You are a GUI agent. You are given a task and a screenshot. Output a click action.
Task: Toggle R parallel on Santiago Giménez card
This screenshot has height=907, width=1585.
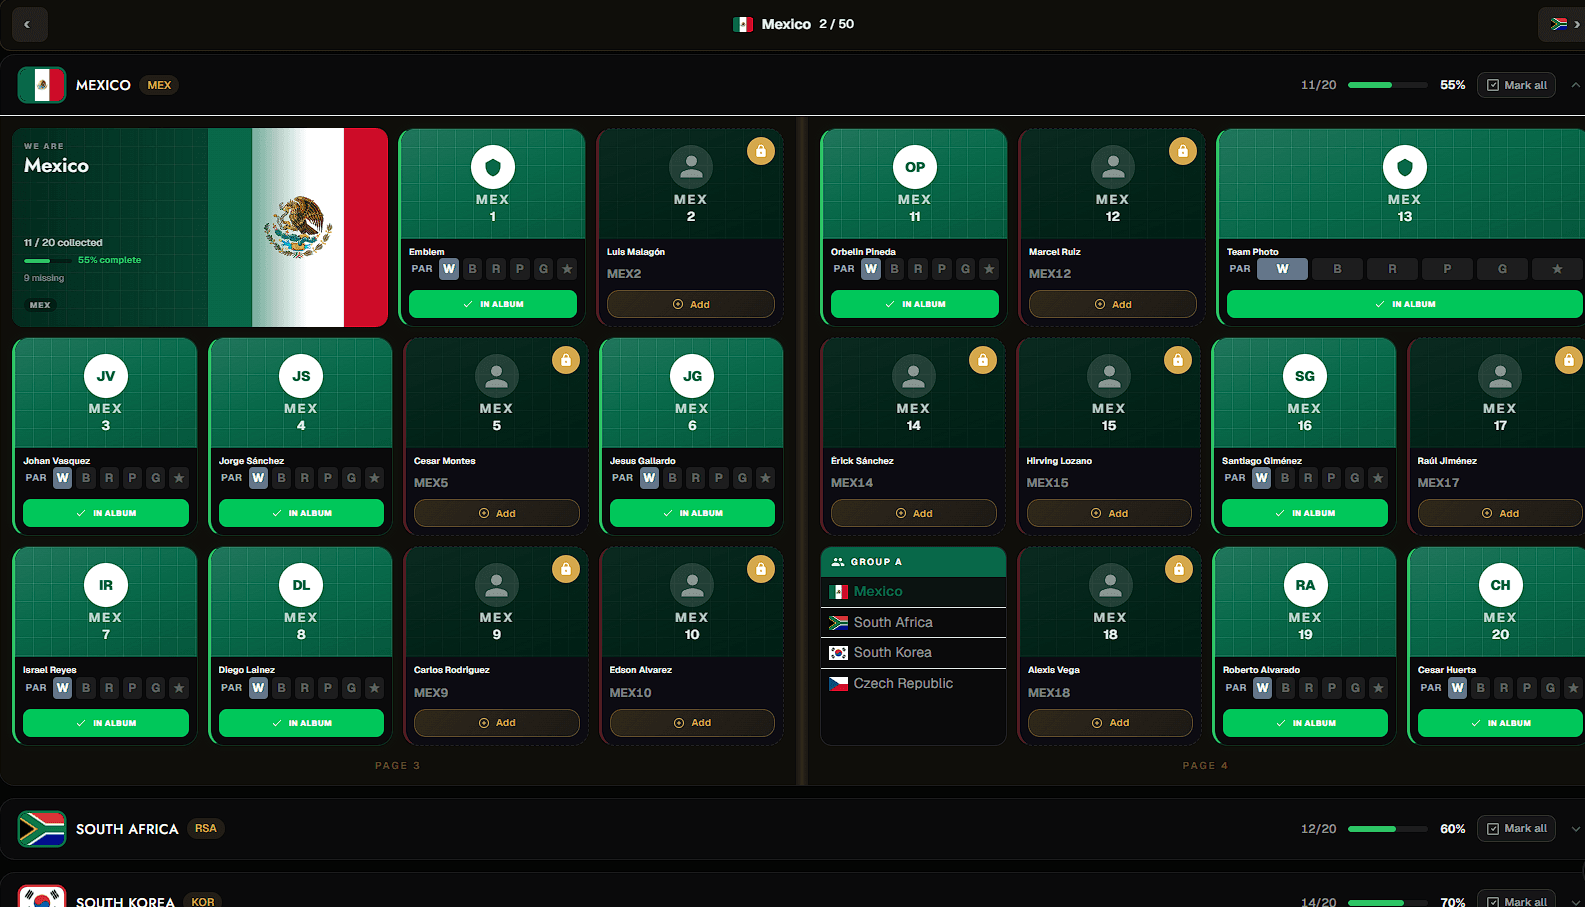[1308, 478]
